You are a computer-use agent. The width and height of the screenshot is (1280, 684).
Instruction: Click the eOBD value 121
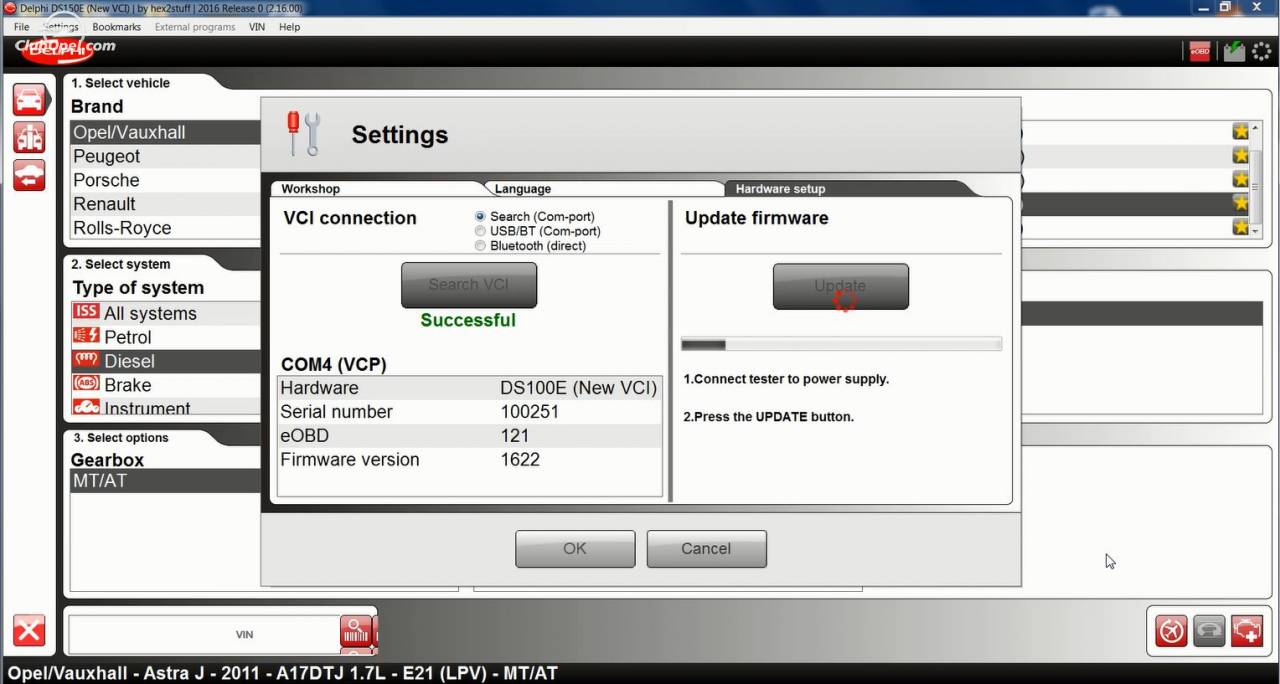(515, 436)
